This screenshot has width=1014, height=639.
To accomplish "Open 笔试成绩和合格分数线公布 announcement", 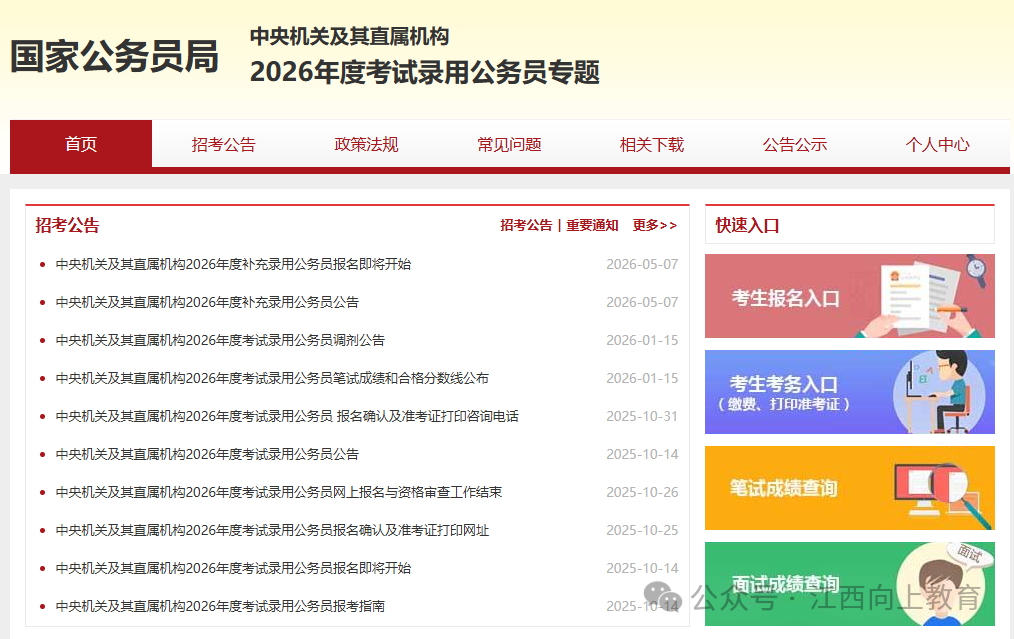I will click(272, 378).
